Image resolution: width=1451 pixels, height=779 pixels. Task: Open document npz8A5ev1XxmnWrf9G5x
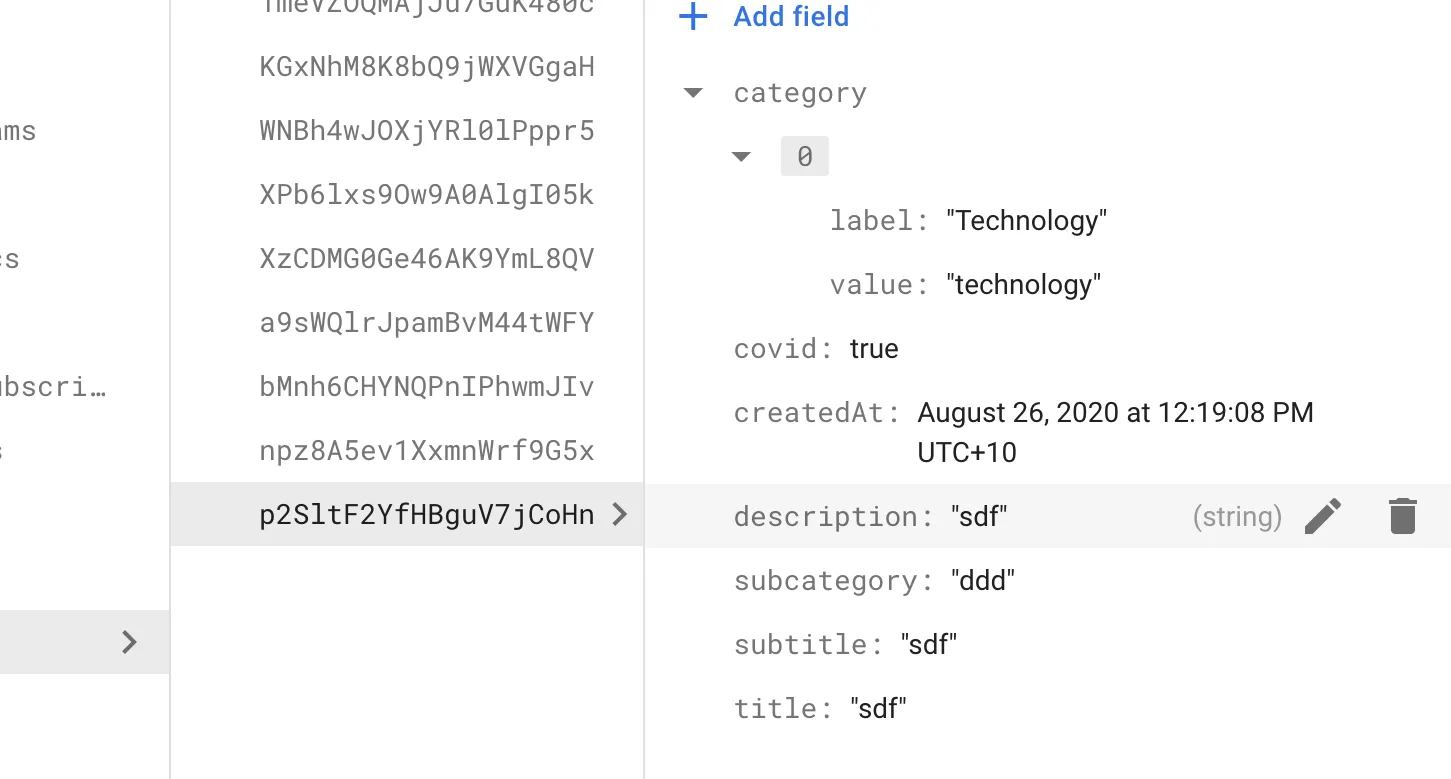tap(427, 451)
